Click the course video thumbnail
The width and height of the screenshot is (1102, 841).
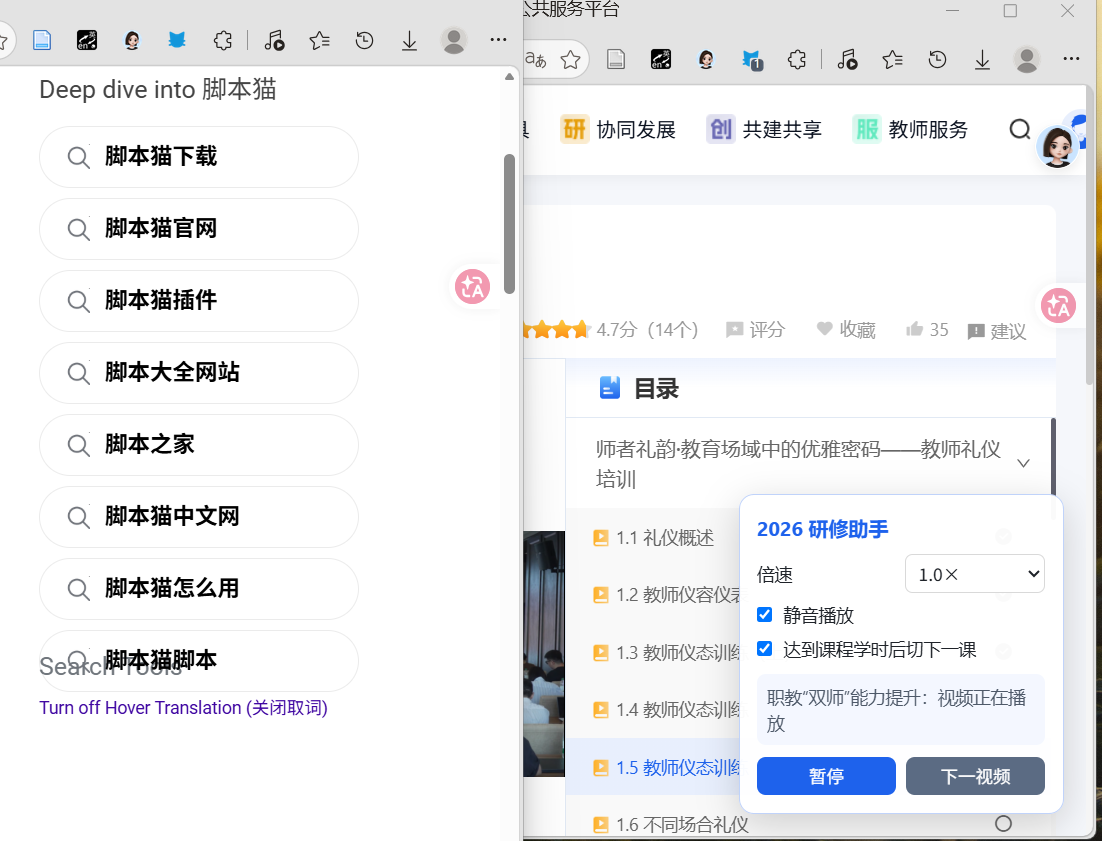click(x=544, y=653)
